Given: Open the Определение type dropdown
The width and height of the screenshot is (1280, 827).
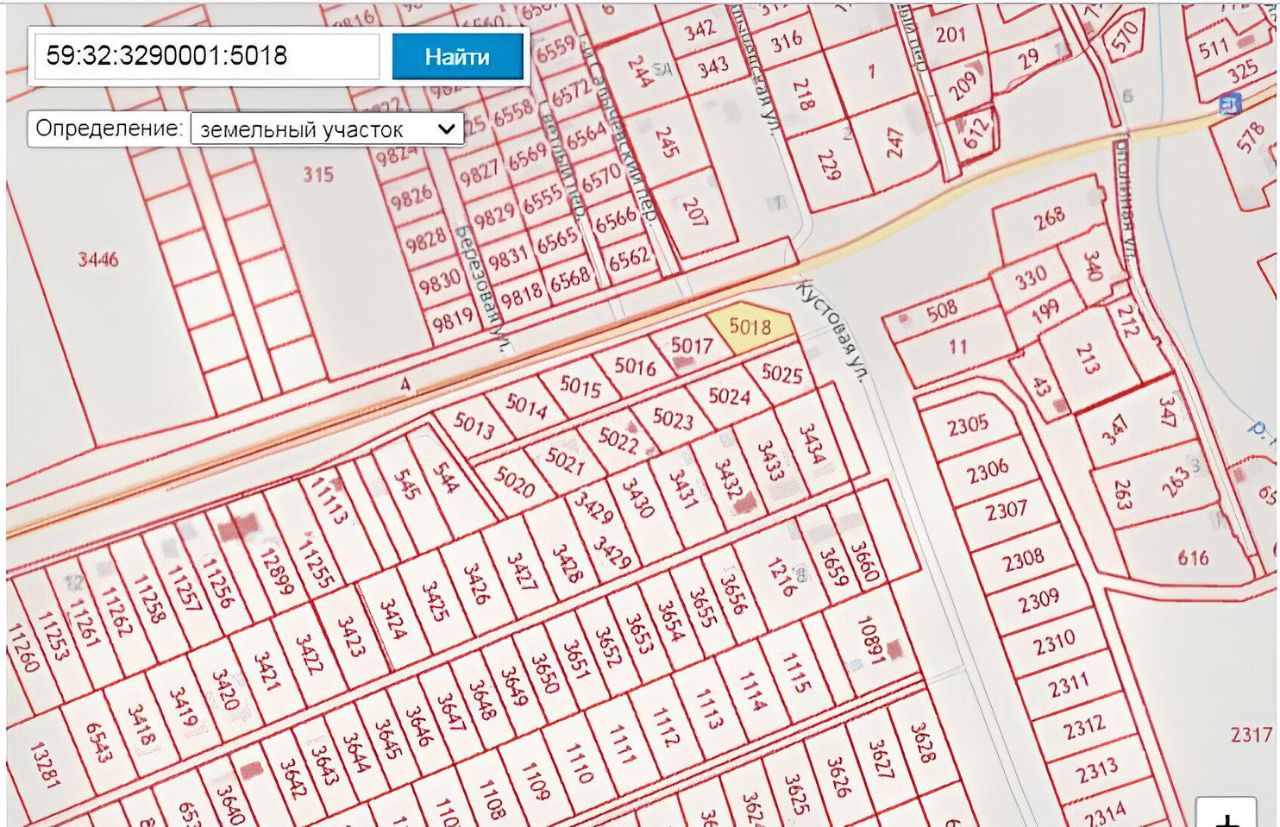Looking at the screenshot, I should pyautogui.click(x=326, y=129).
